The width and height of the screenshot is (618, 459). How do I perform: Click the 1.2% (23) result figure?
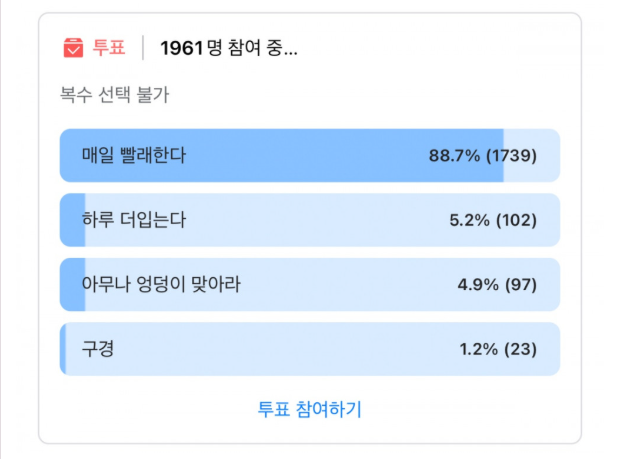click(x=497, y=349)
